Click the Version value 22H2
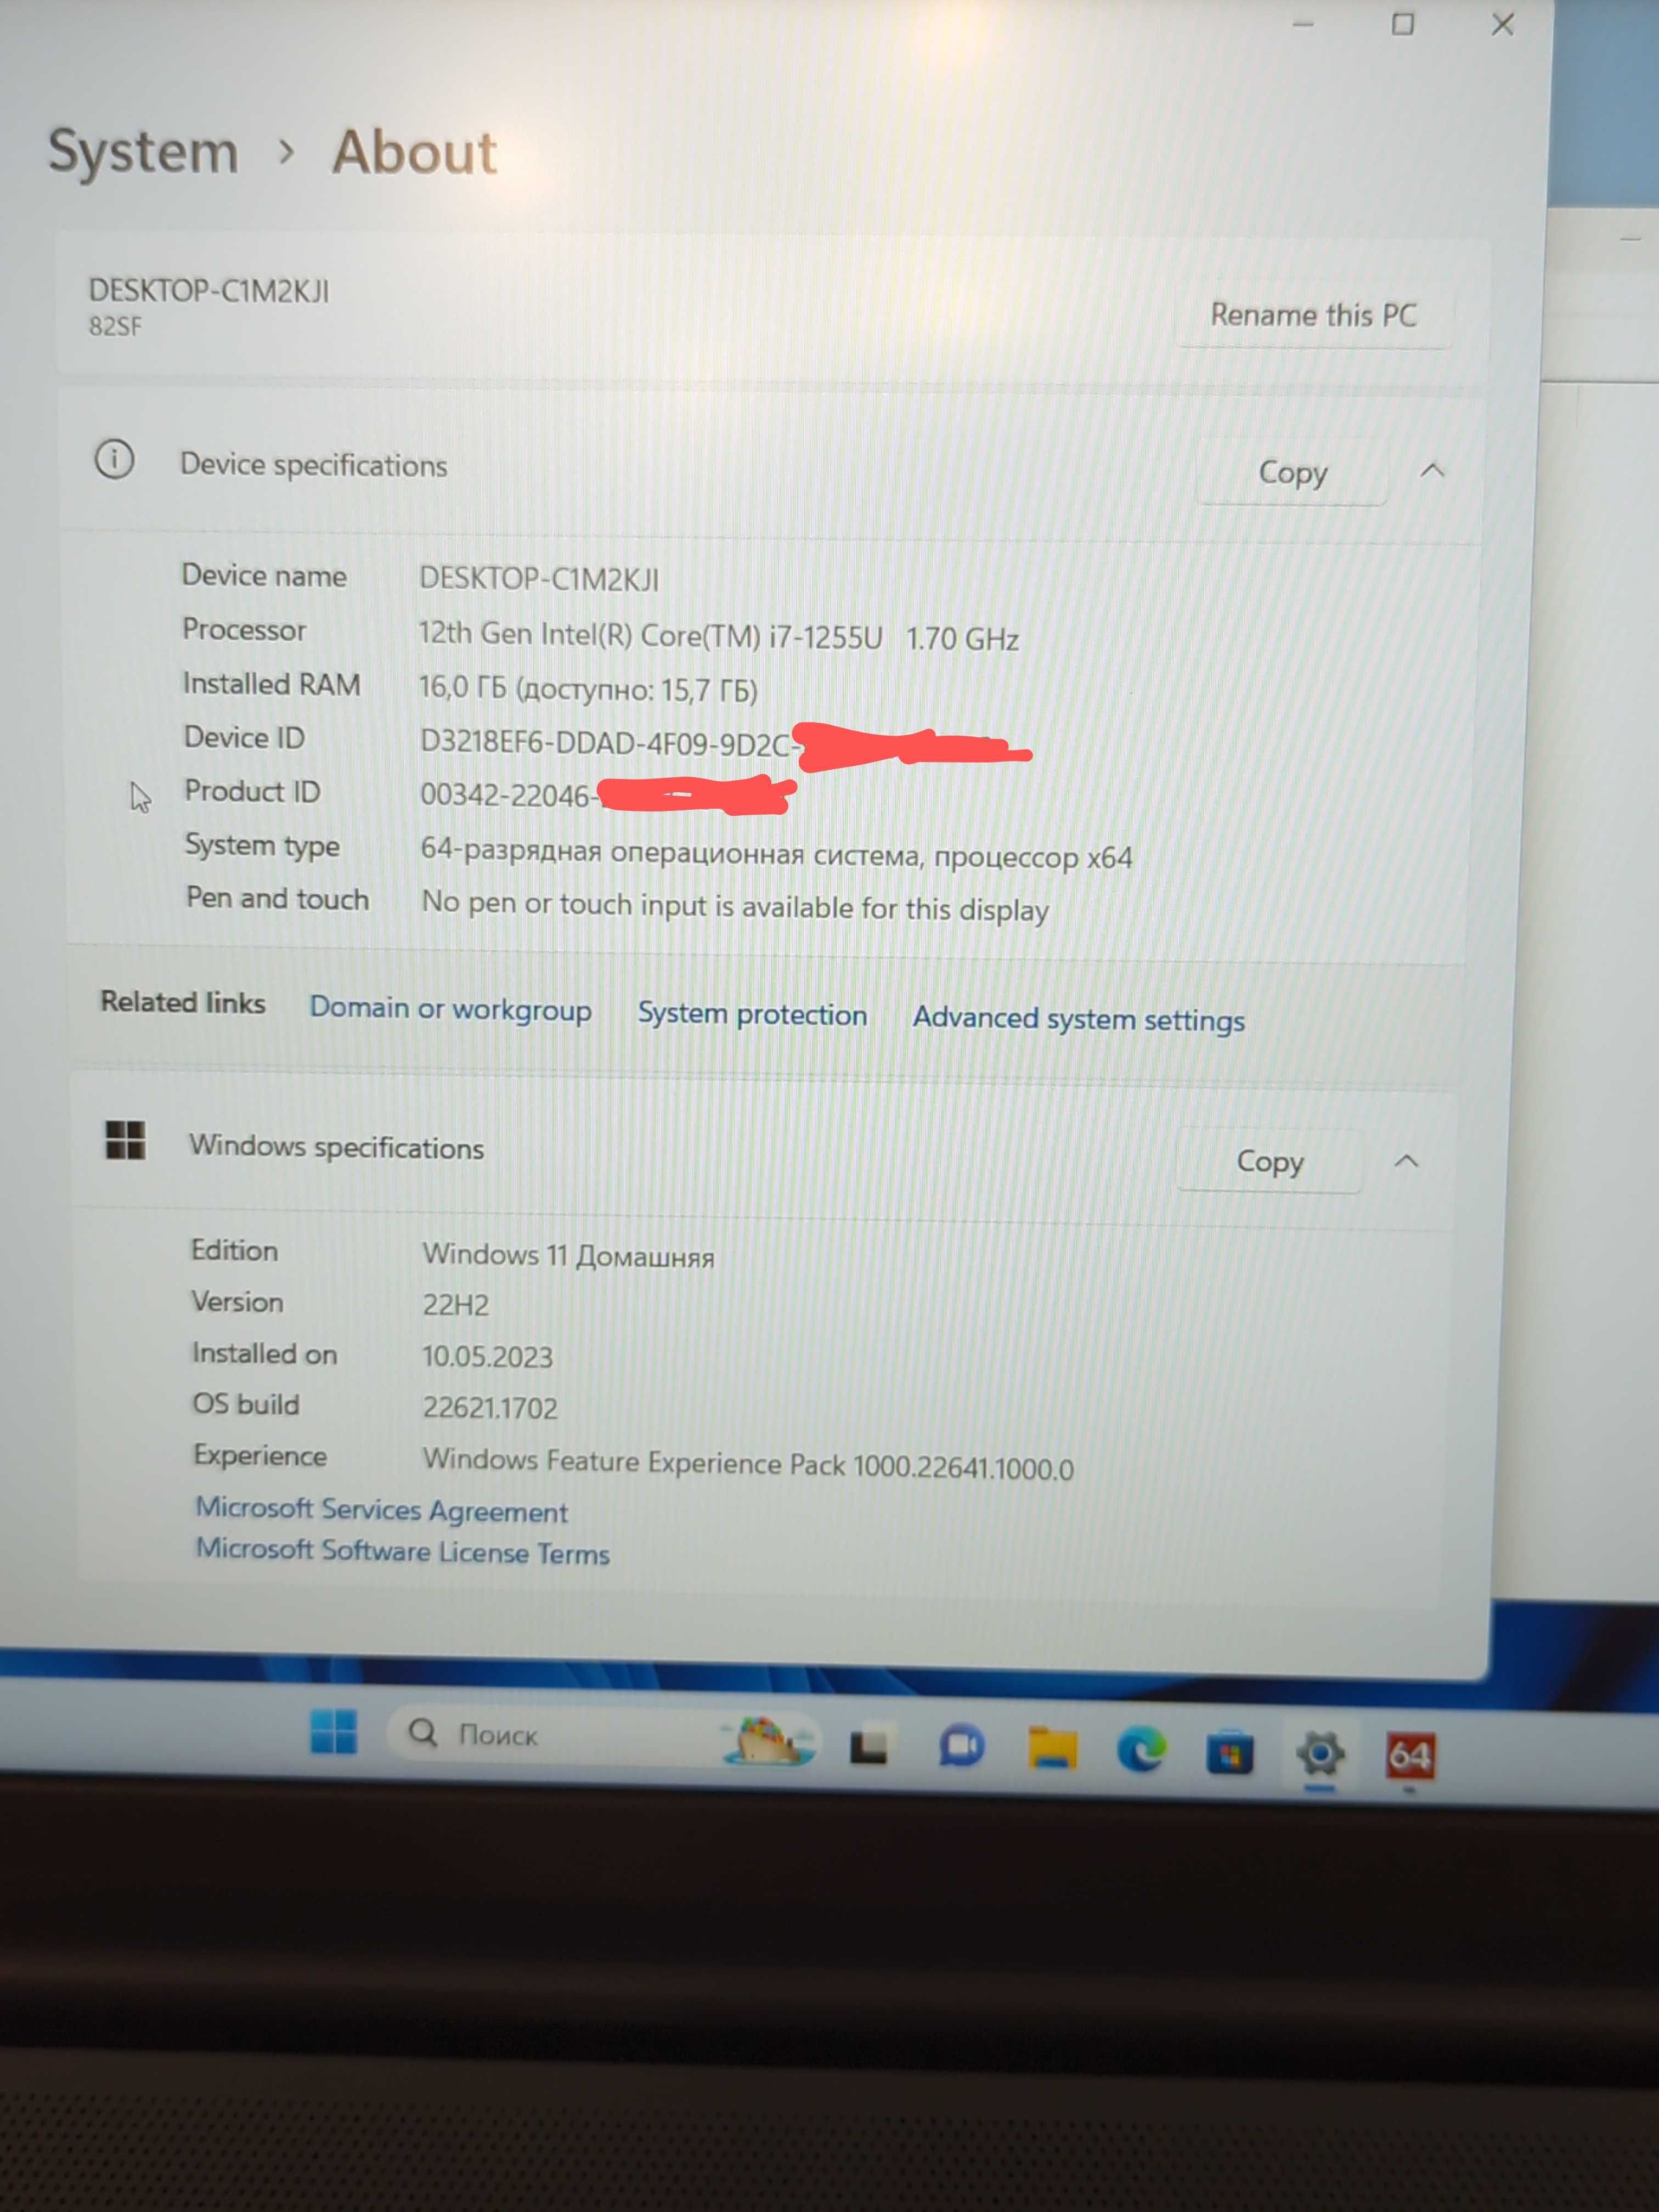Image resolution: width=1659 pixels, height=2212 pixels. 456,1305
